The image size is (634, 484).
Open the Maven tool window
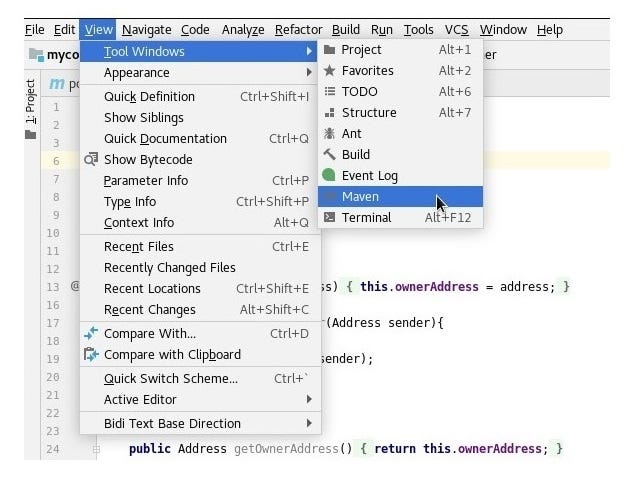pos(400,197)
